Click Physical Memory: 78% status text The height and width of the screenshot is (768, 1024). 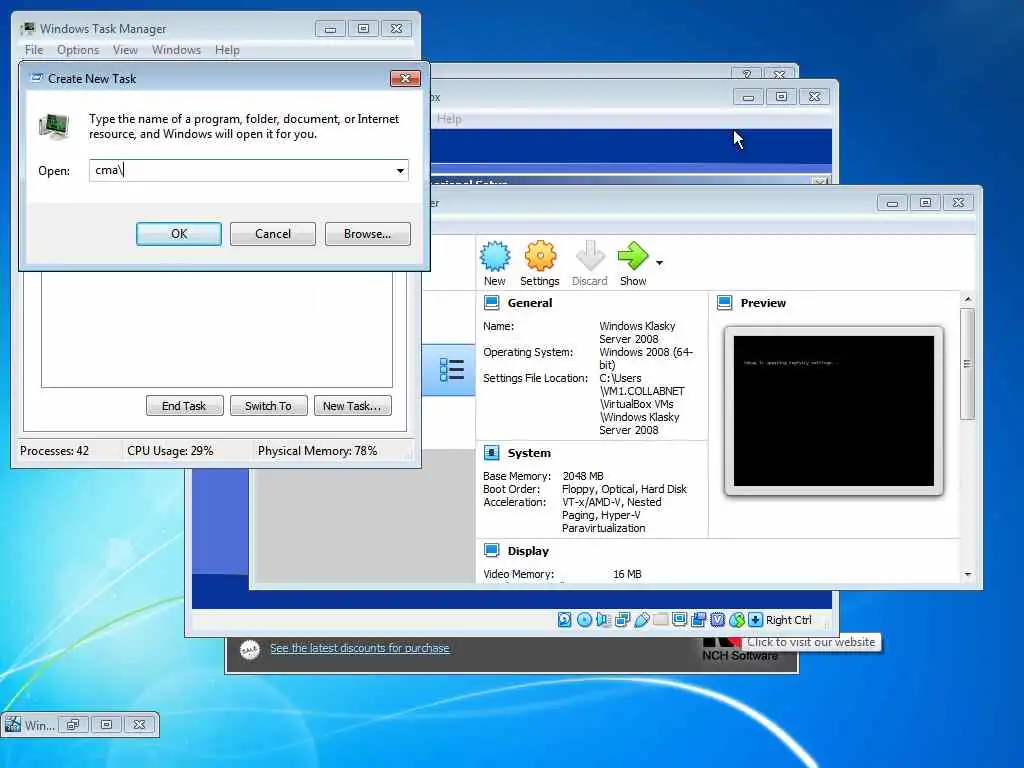click(317, 451)
